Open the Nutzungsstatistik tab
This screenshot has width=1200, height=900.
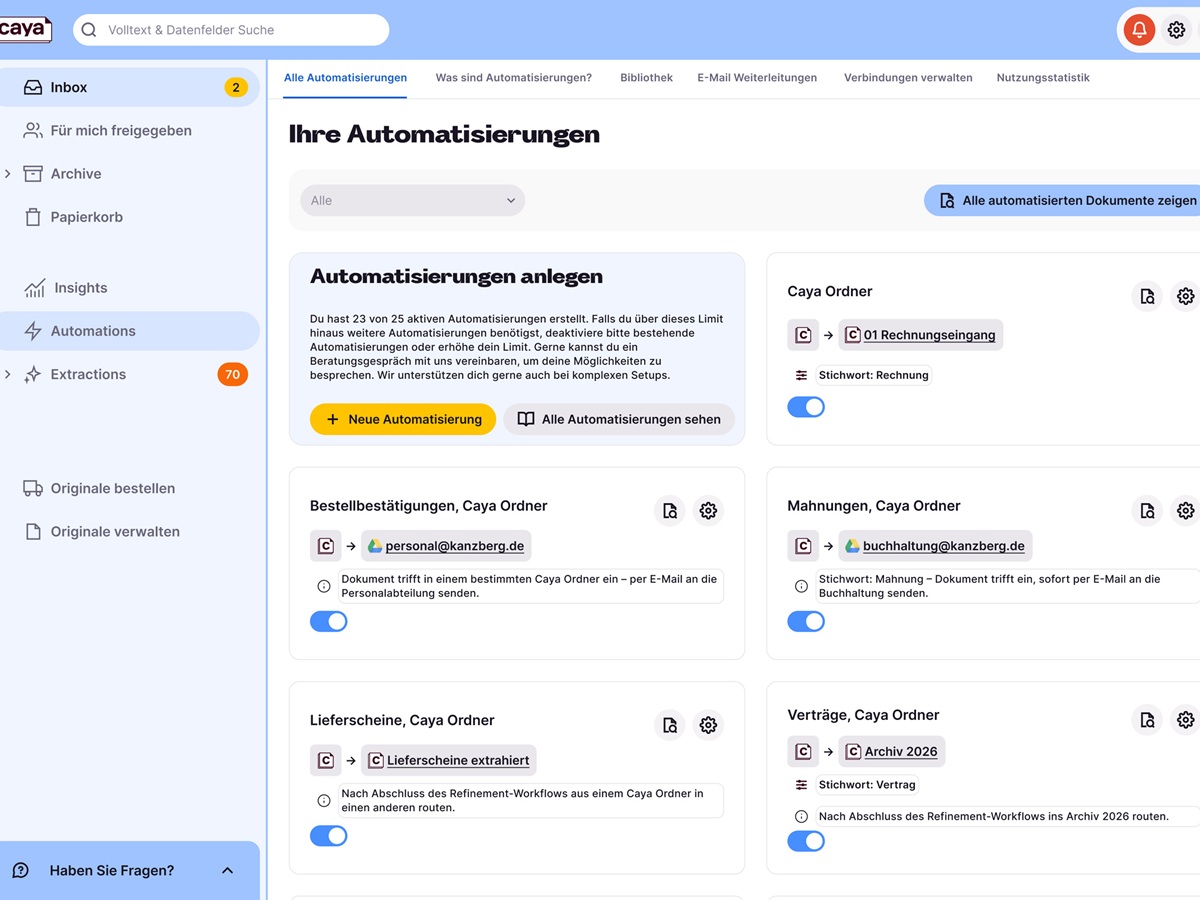(1043, 78)
